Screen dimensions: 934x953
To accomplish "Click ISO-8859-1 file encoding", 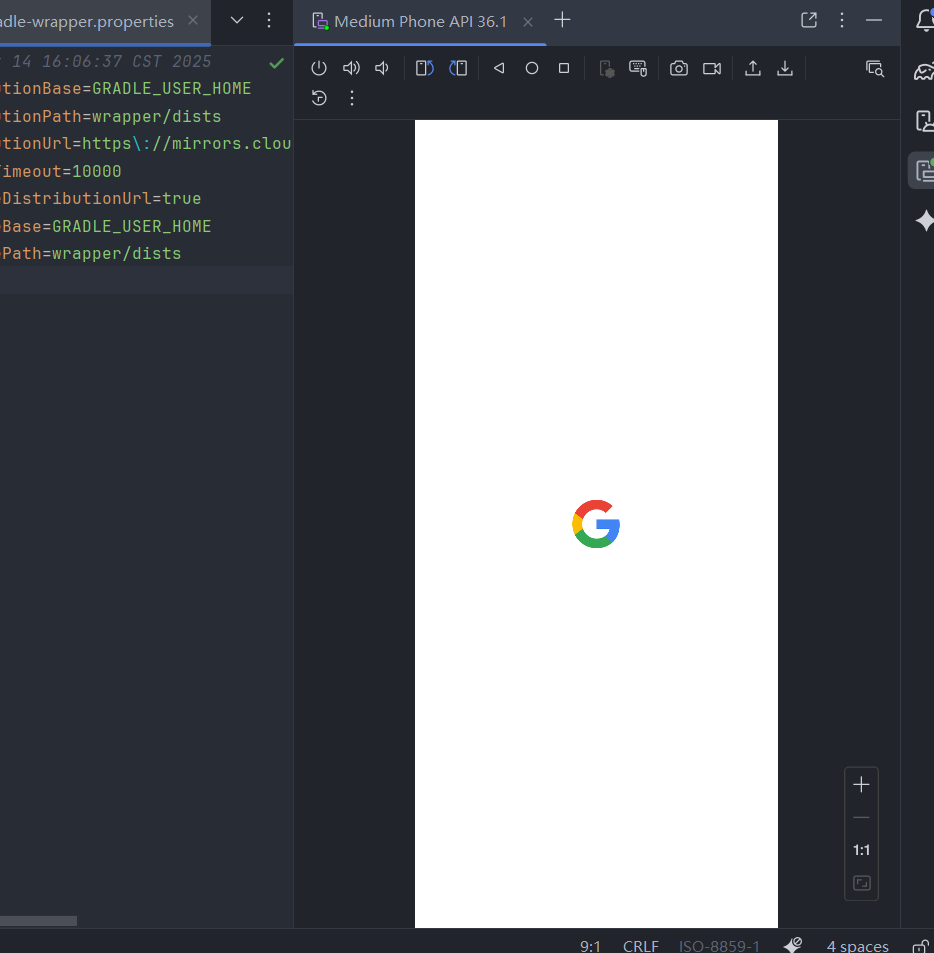I will click(719, 946).
